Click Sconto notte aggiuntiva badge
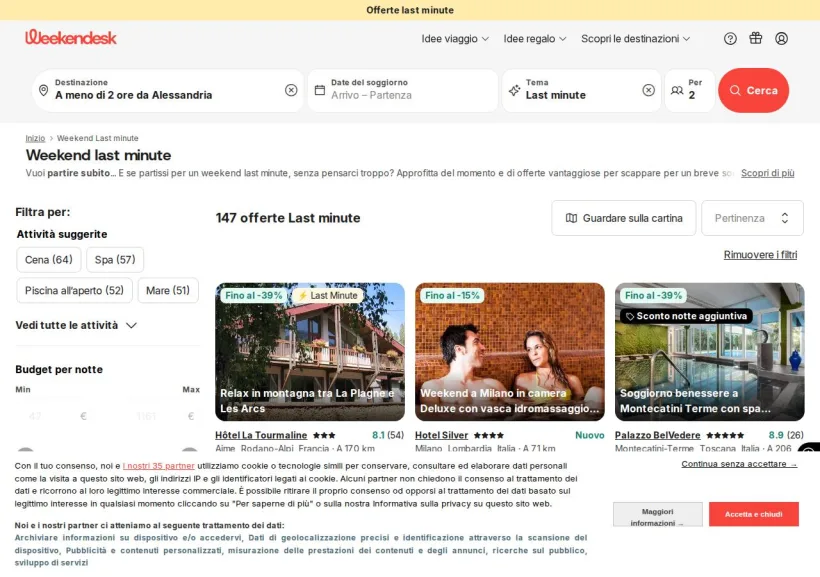820x577 pixels. coord(686,316)
